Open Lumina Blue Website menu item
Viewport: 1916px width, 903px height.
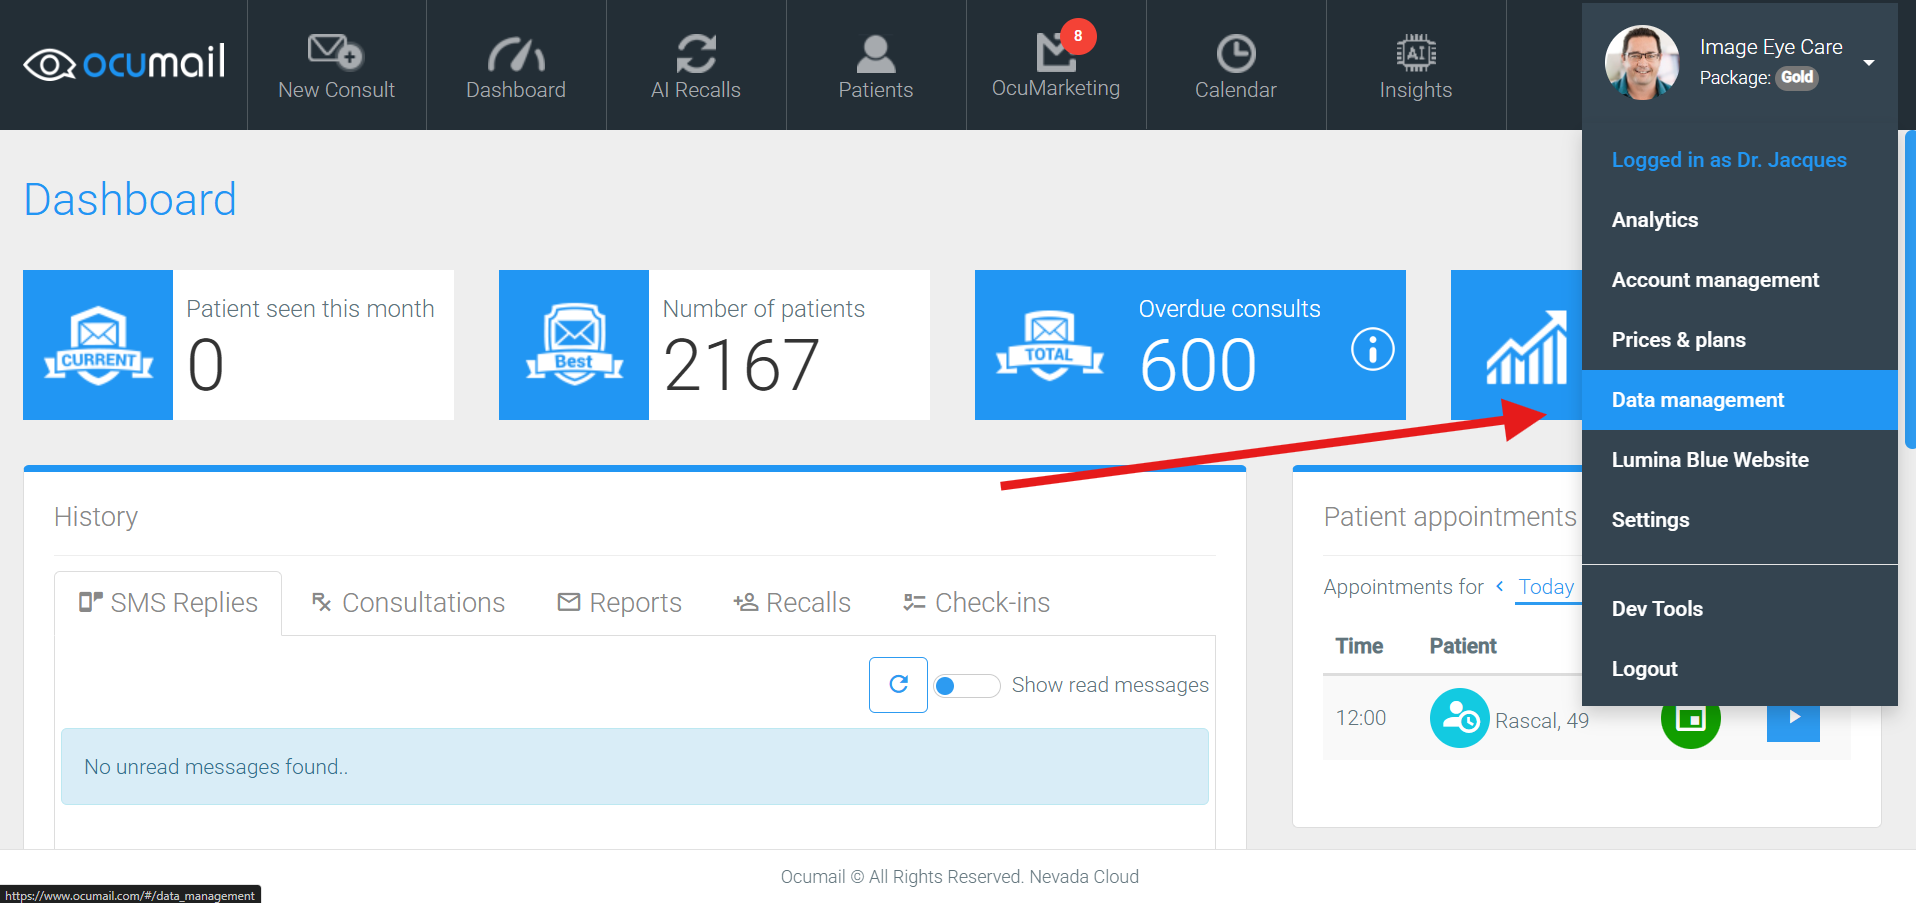1740,460
